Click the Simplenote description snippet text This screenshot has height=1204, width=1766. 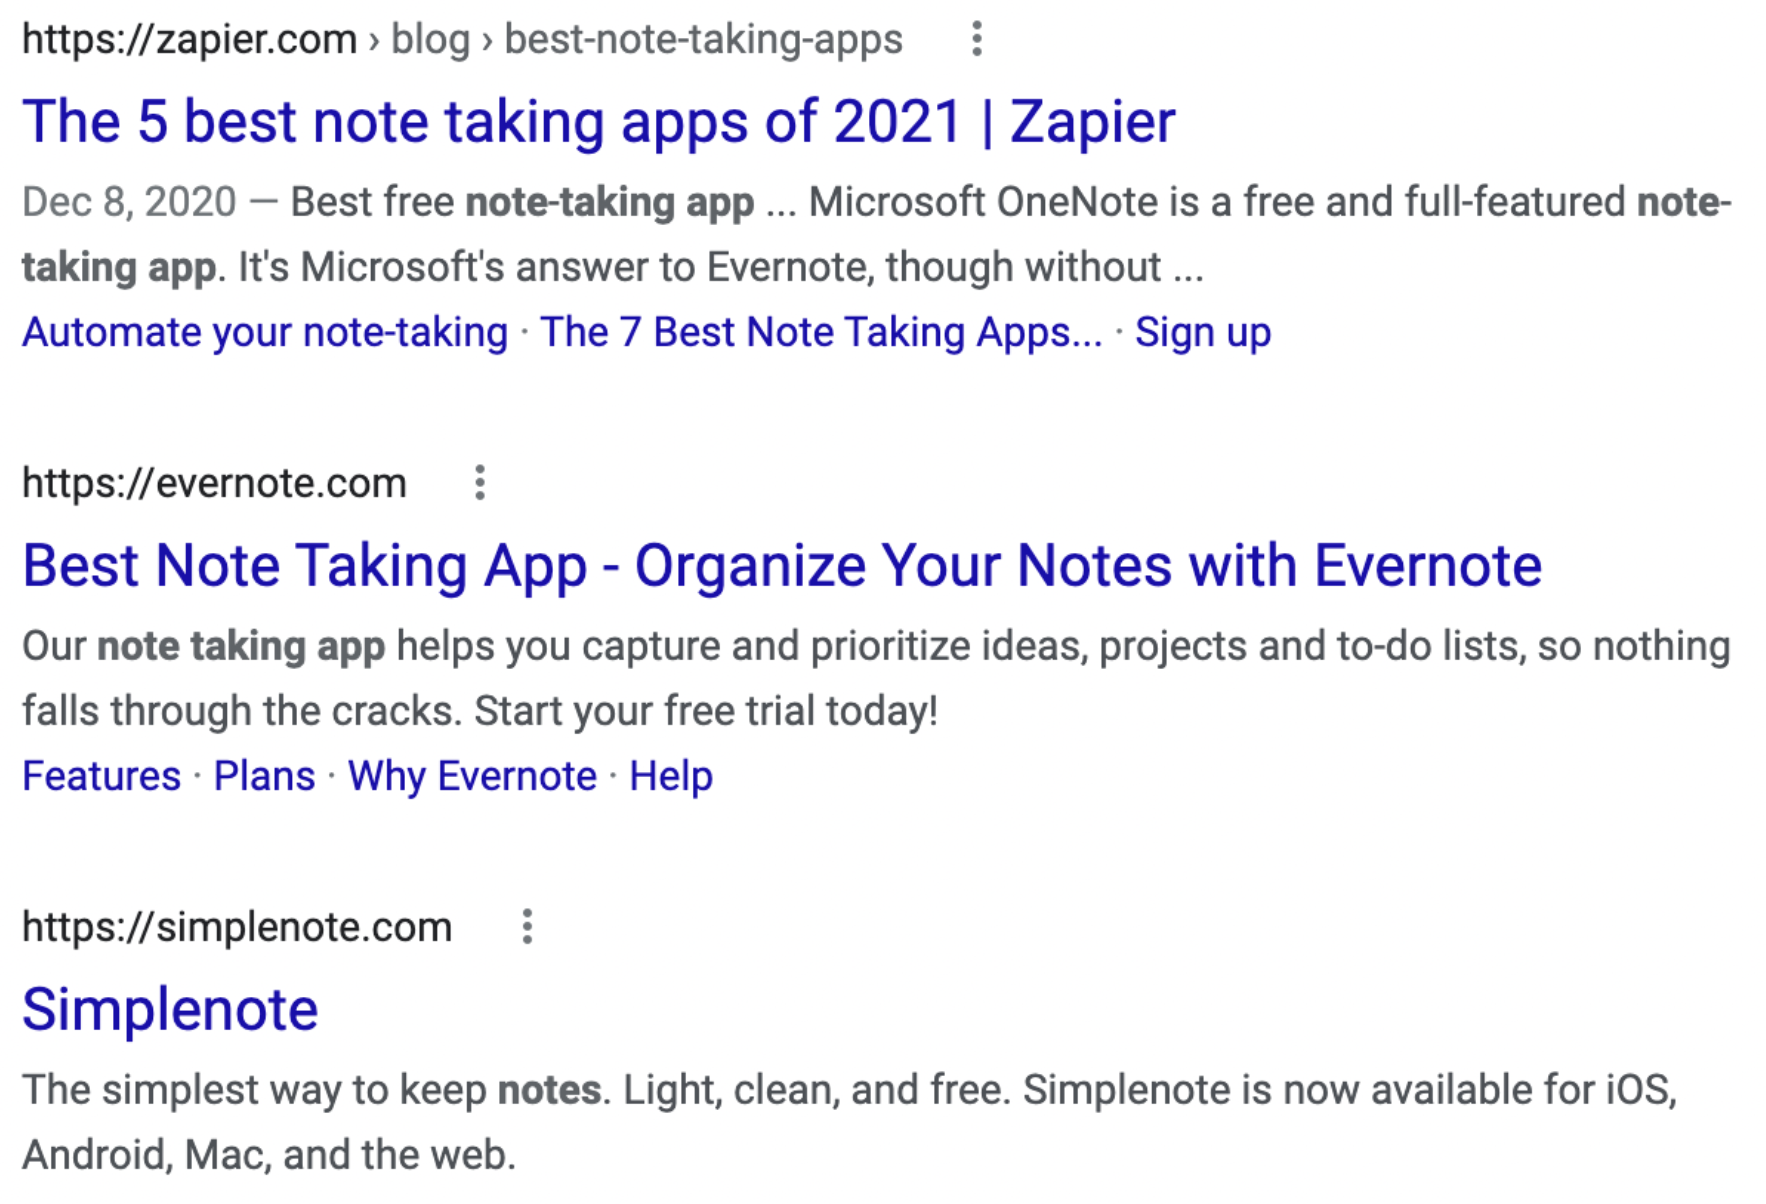tap(848, 1121)
